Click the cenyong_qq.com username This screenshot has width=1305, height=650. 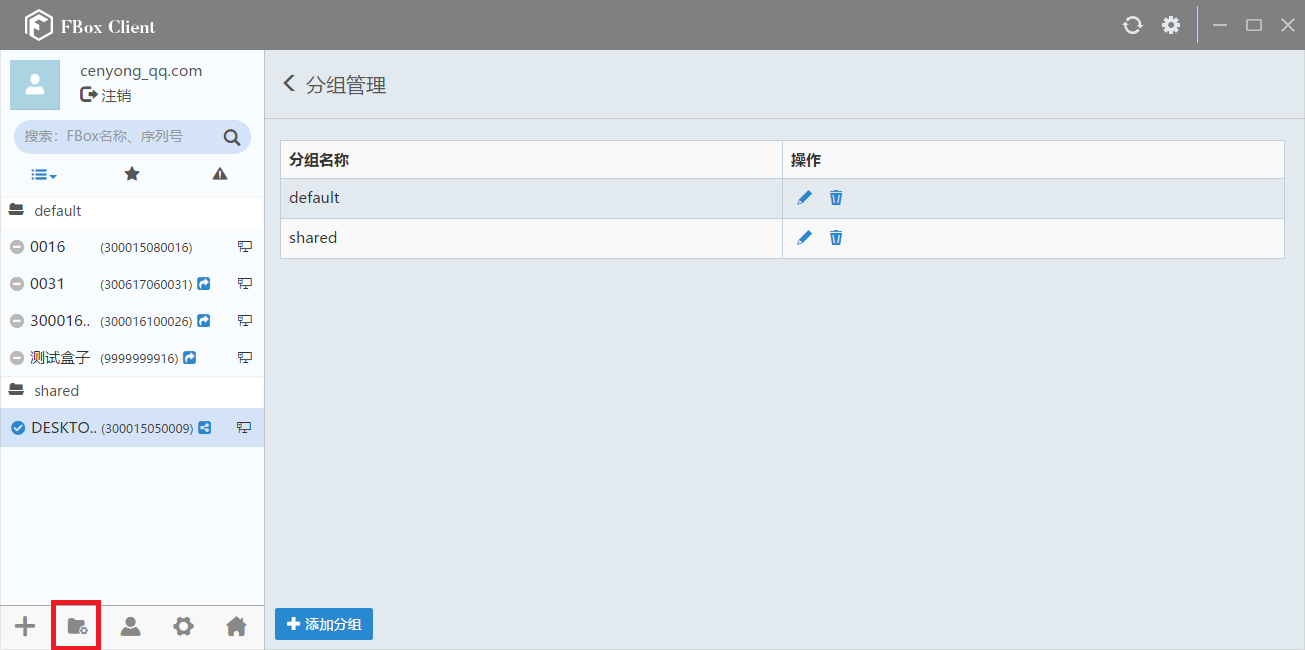pos(141,71)
